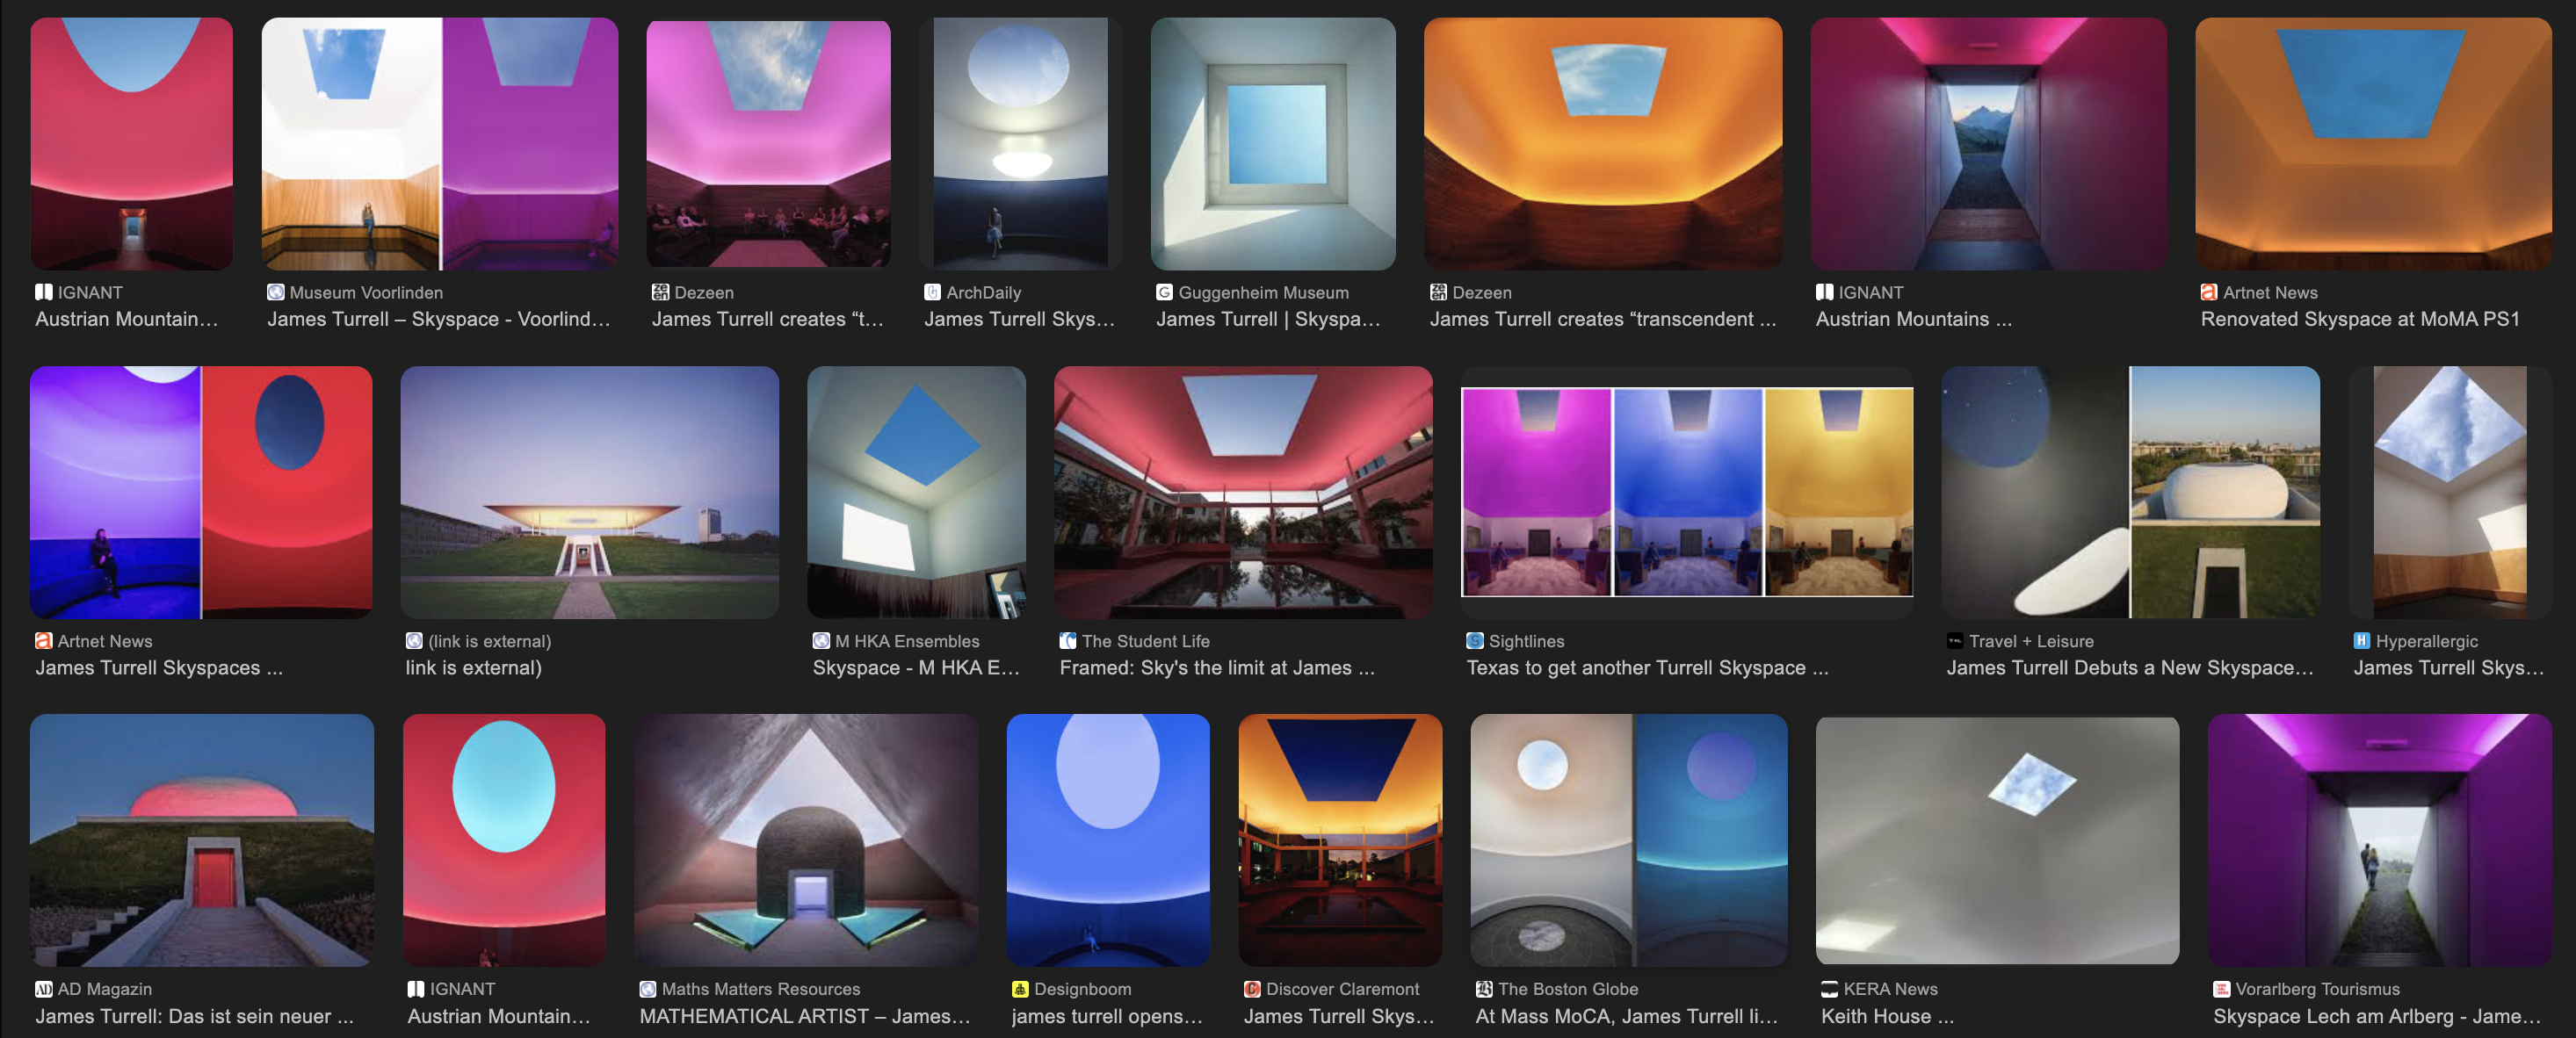
Task: Open 'James Turrell | Skyspa...' title
Action: pos(1268,319)
